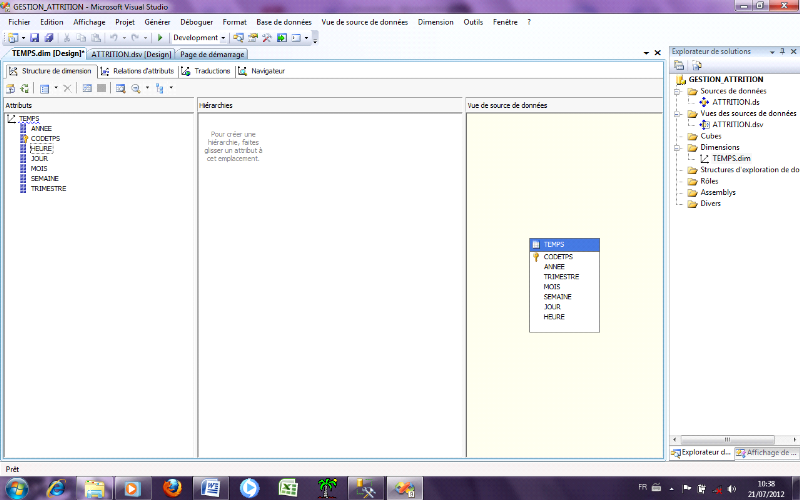
Task: Open the Générer menu
Action: tap(157, 21)
